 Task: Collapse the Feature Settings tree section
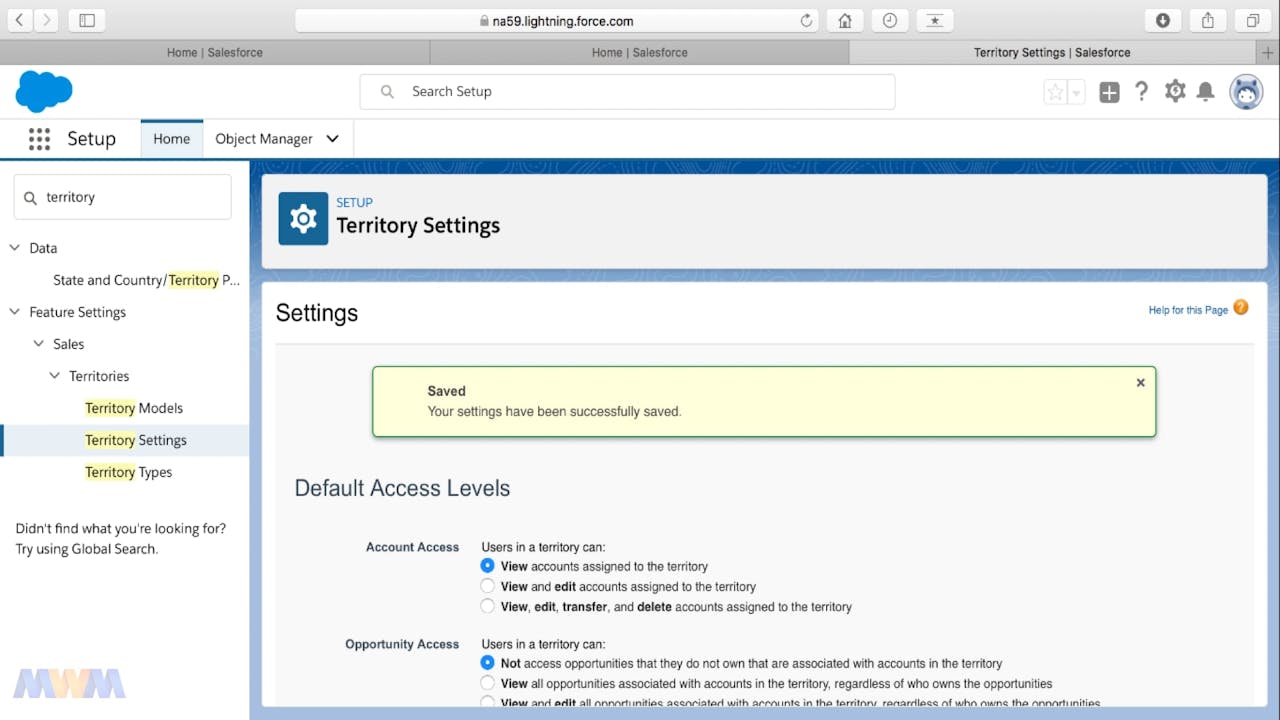tap(14, 312)
